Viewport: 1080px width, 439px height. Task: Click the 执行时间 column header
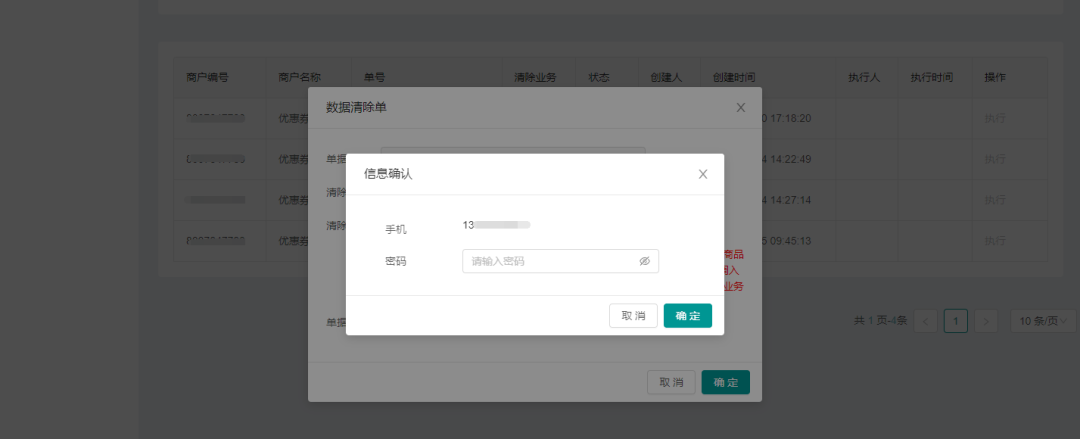pos(931,77)
